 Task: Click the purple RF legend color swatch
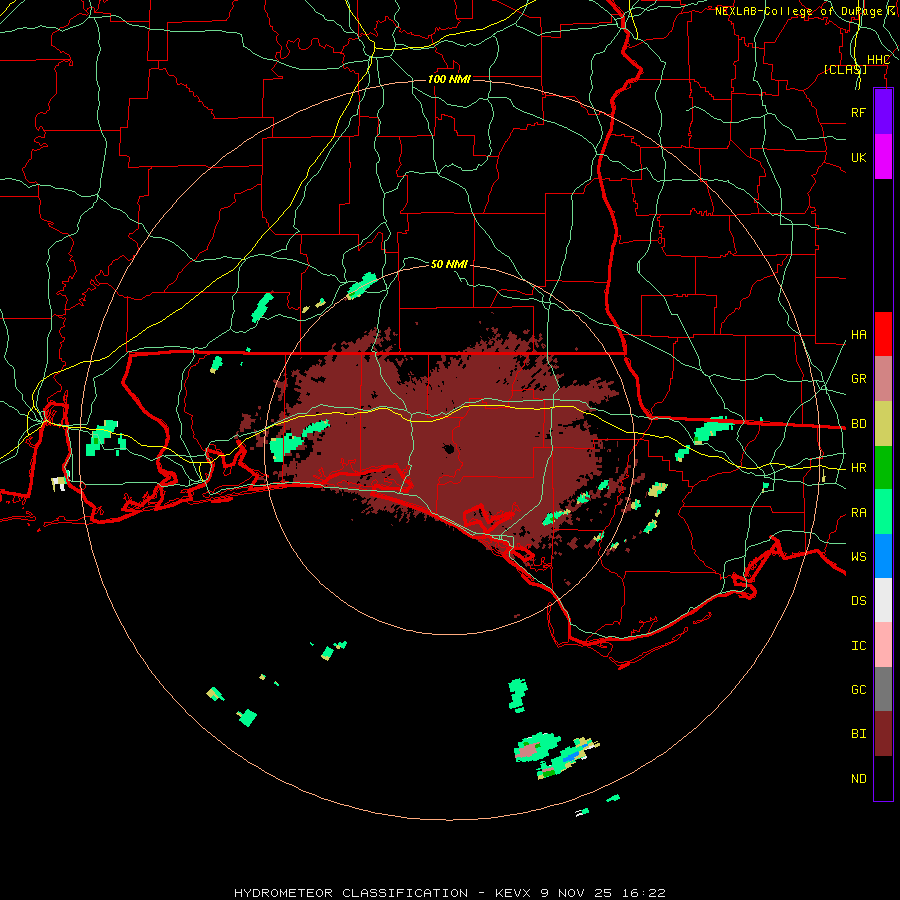pyautogui.click(x=883, y=112)
